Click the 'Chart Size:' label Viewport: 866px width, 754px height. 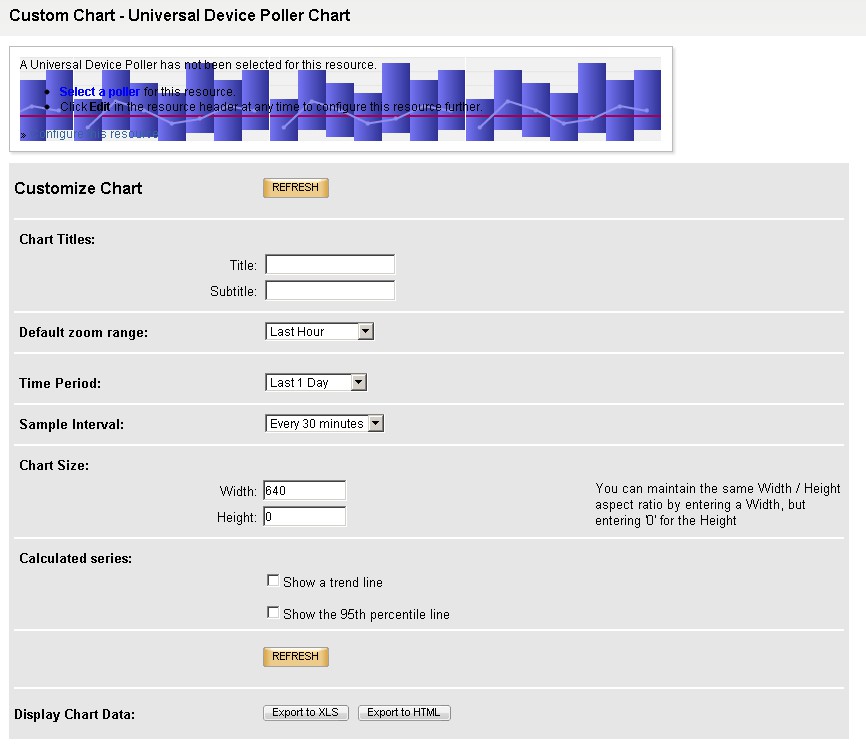coord(54,465)
